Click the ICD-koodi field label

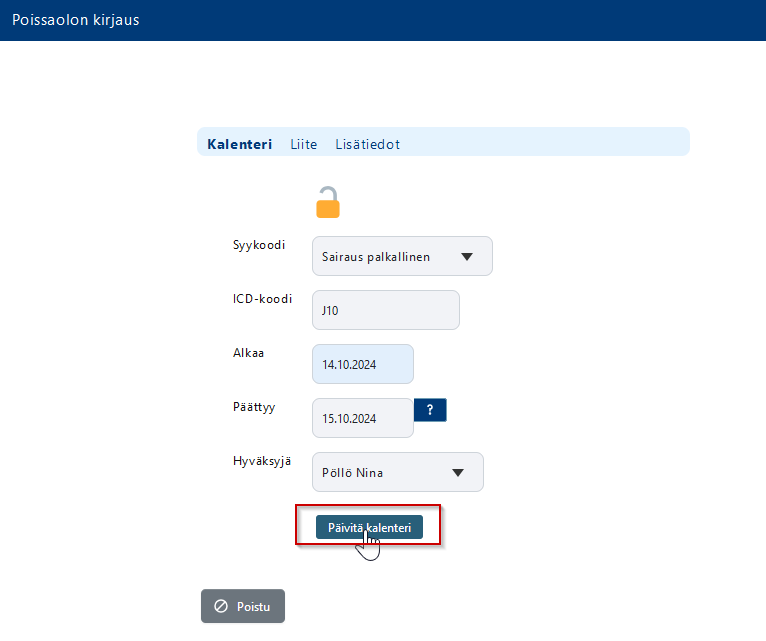262,298
